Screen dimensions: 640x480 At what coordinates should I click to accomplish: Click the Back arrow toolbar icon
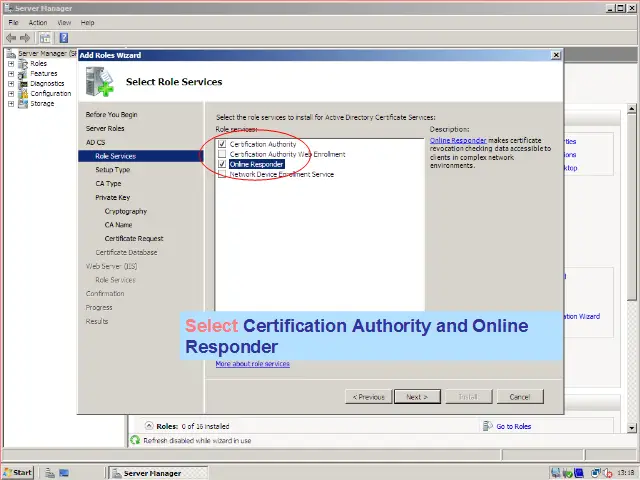(x=11, y=37)
